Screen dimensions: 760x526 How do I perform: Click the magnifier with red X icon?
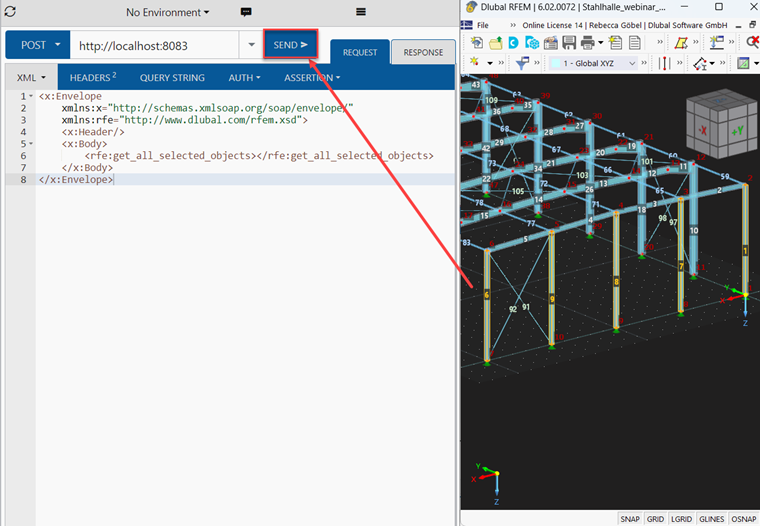pos(753,43)
